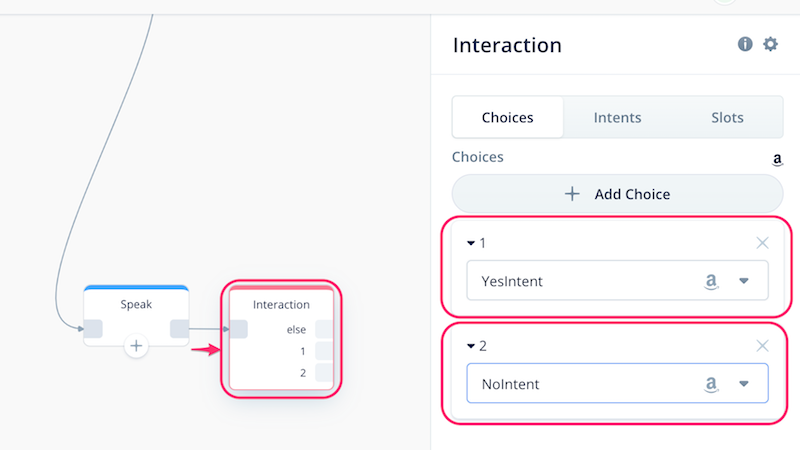Open the info icon beside Interaction title

pos(745,44)
